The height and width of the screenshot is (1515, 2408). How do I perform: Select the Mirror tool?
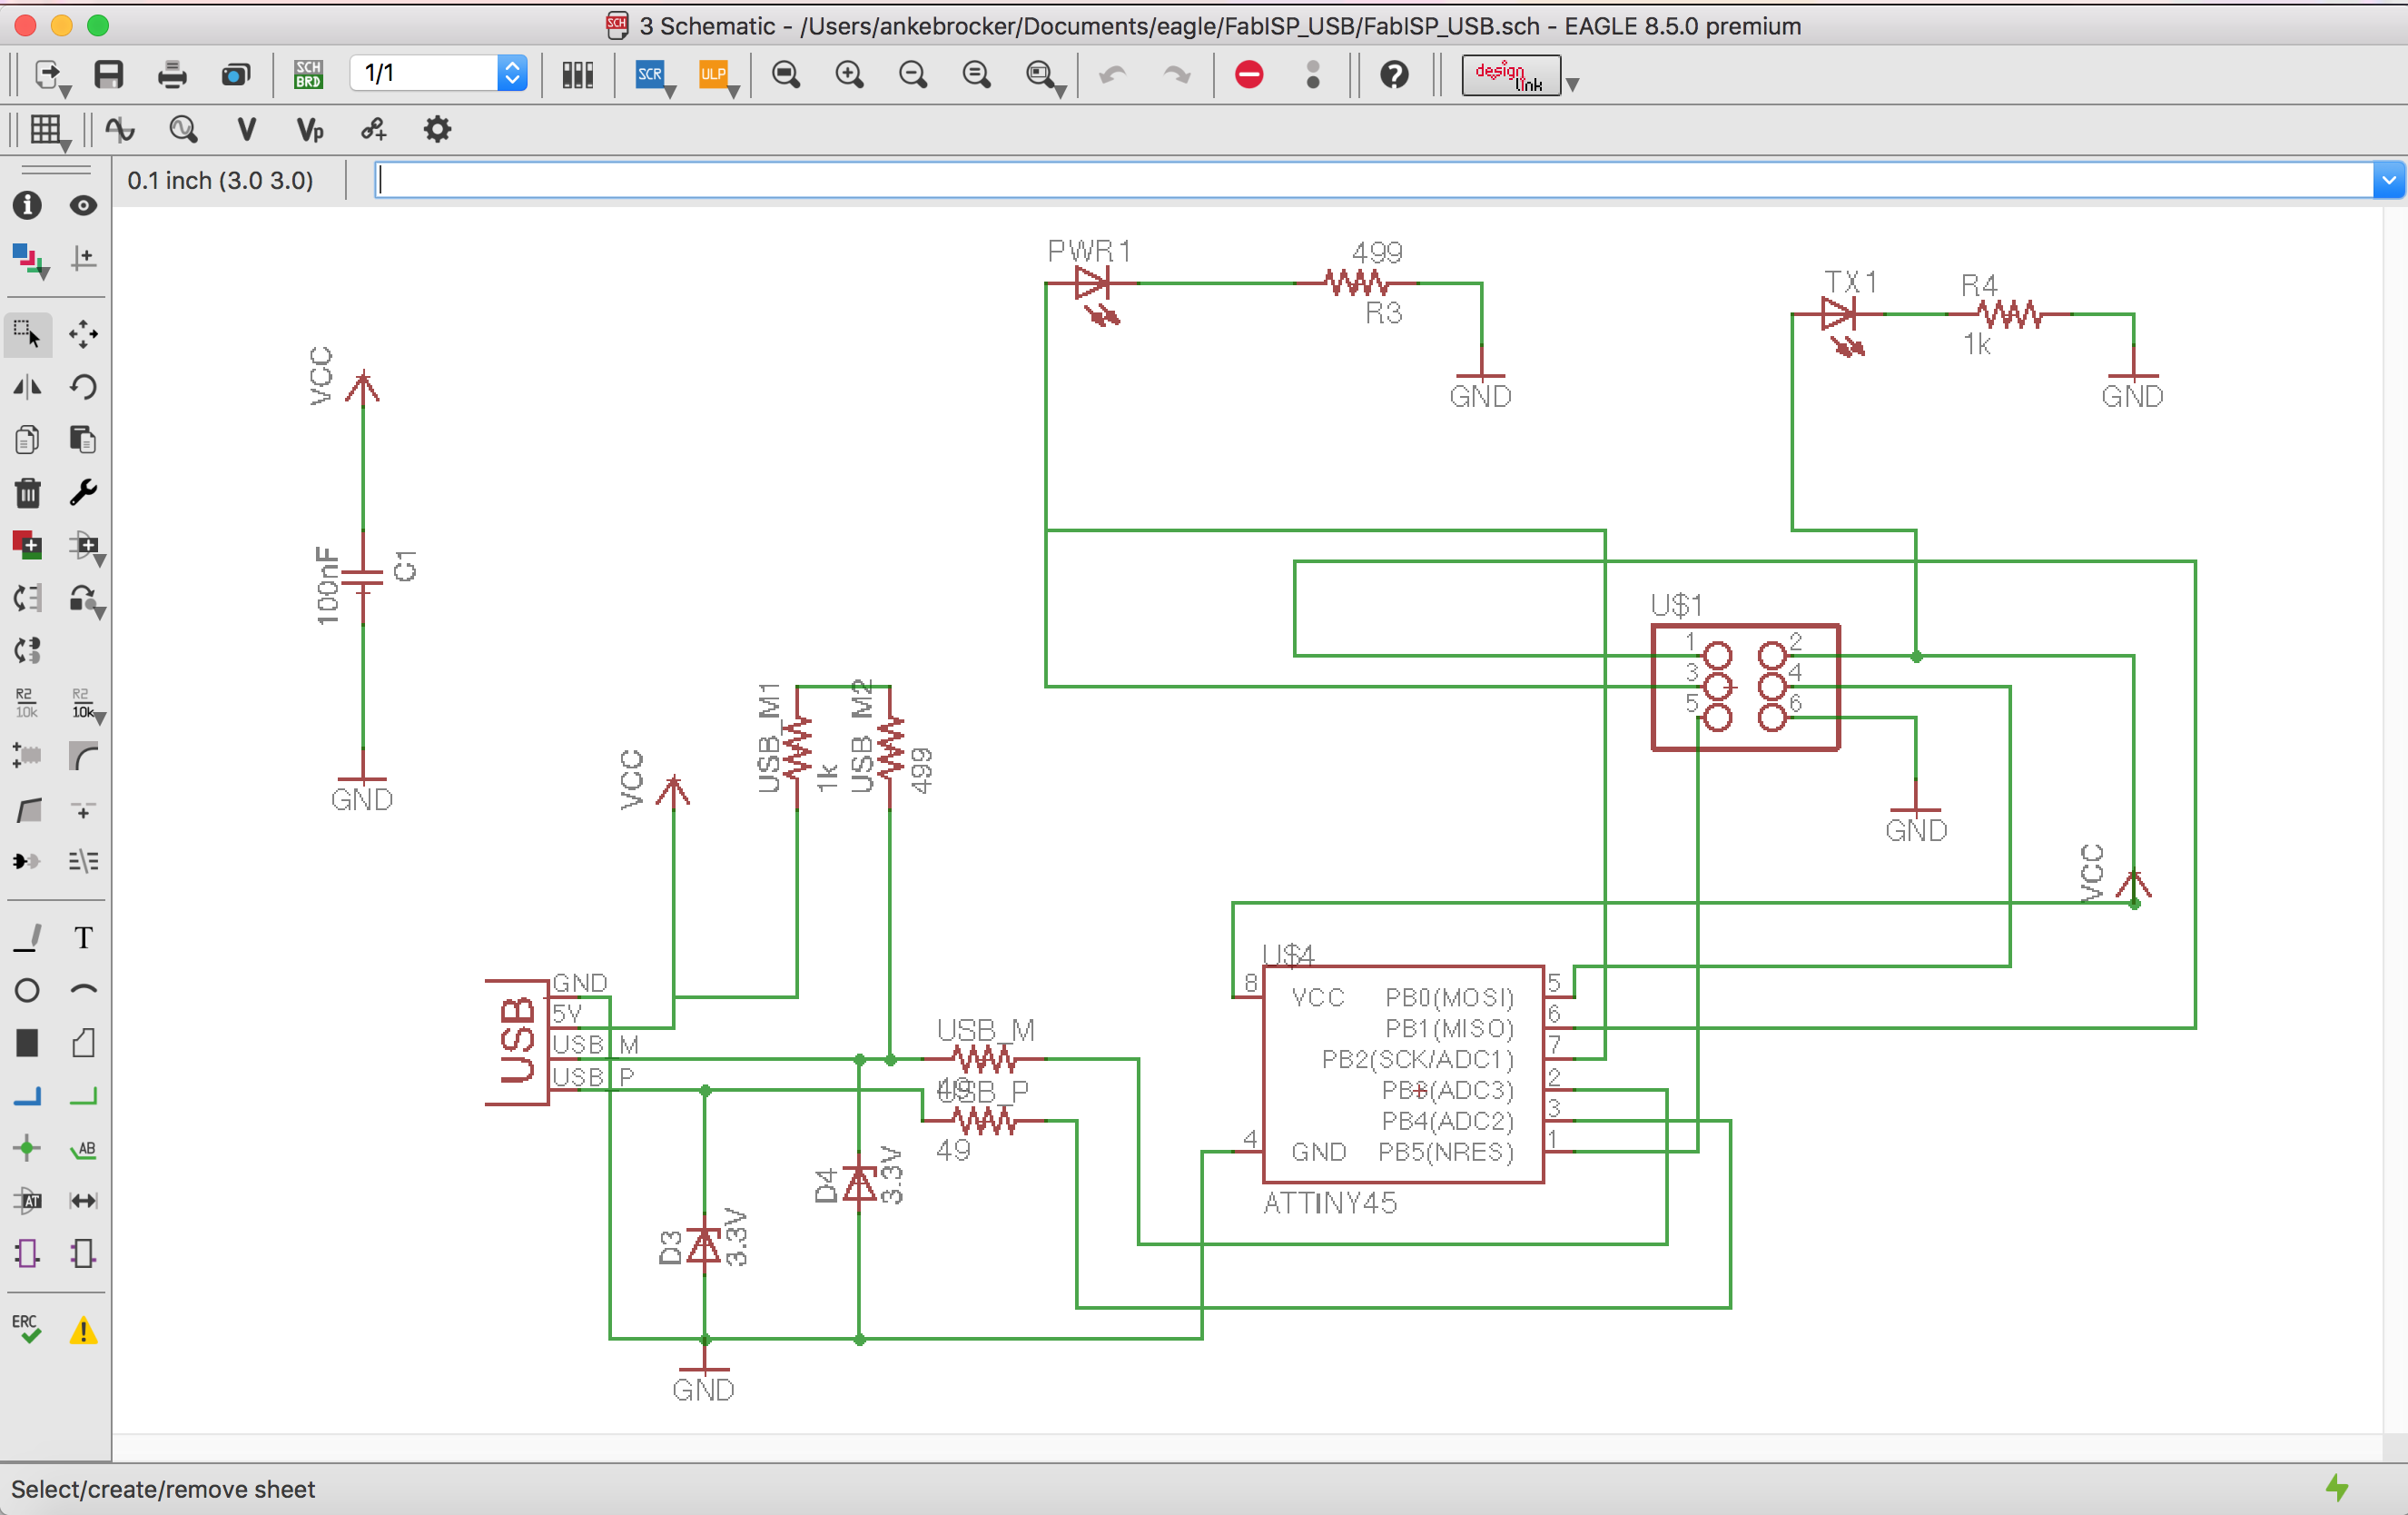[x=27, y=387]
